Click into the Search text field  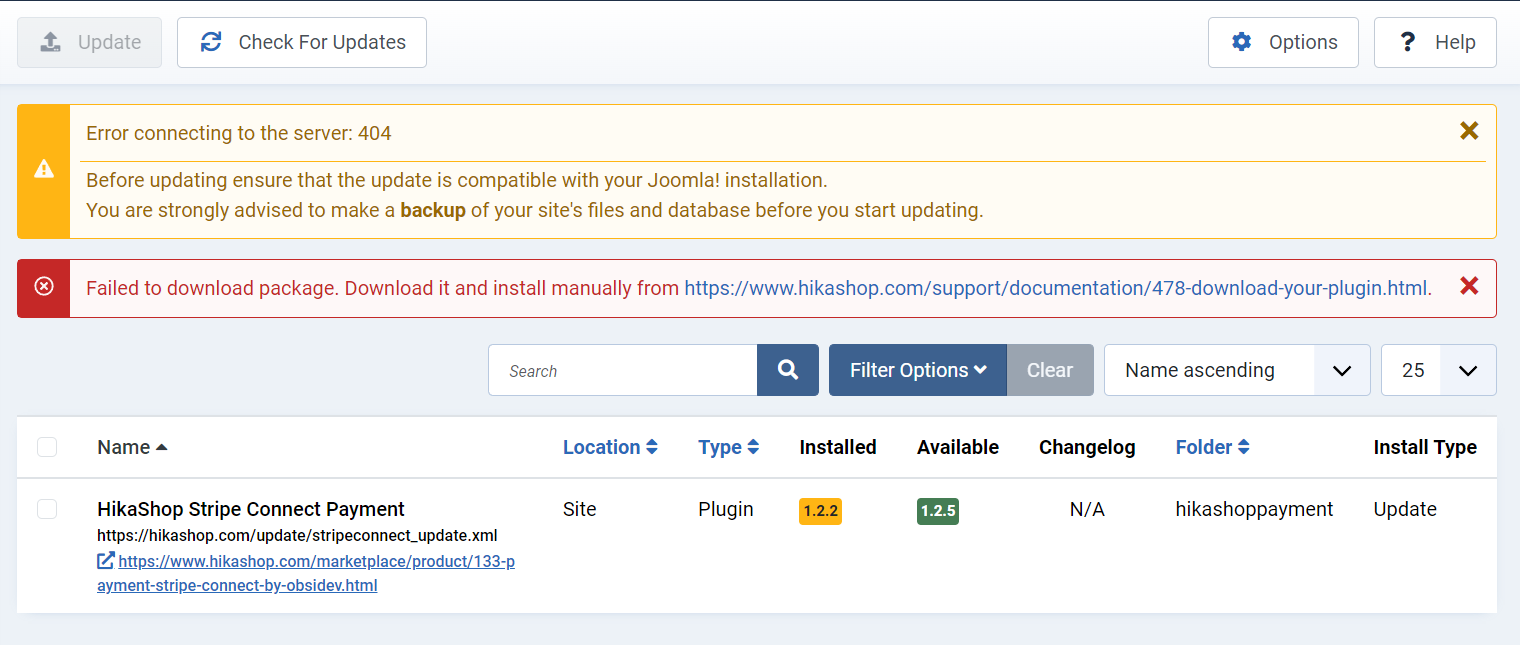click(x=623, y=370)
